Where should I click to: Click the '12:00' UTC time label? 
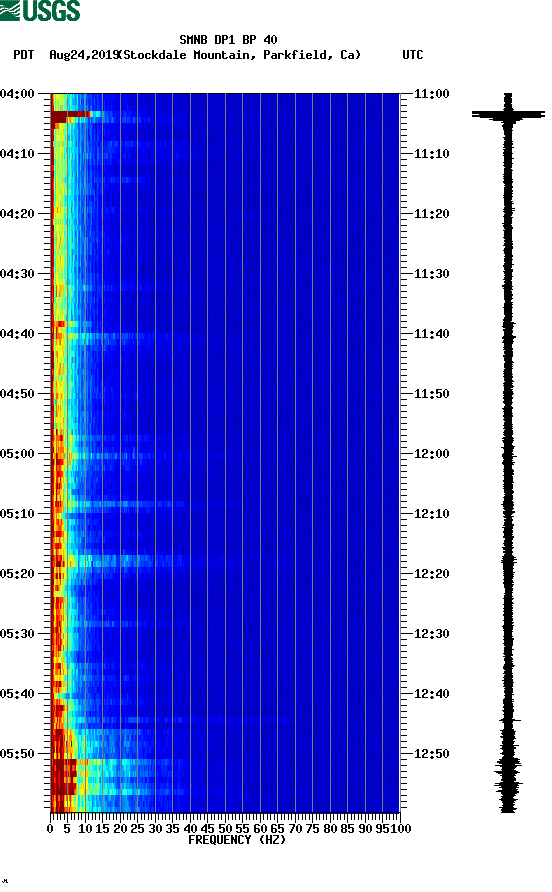pyautogui.click(x=431, y=454)
